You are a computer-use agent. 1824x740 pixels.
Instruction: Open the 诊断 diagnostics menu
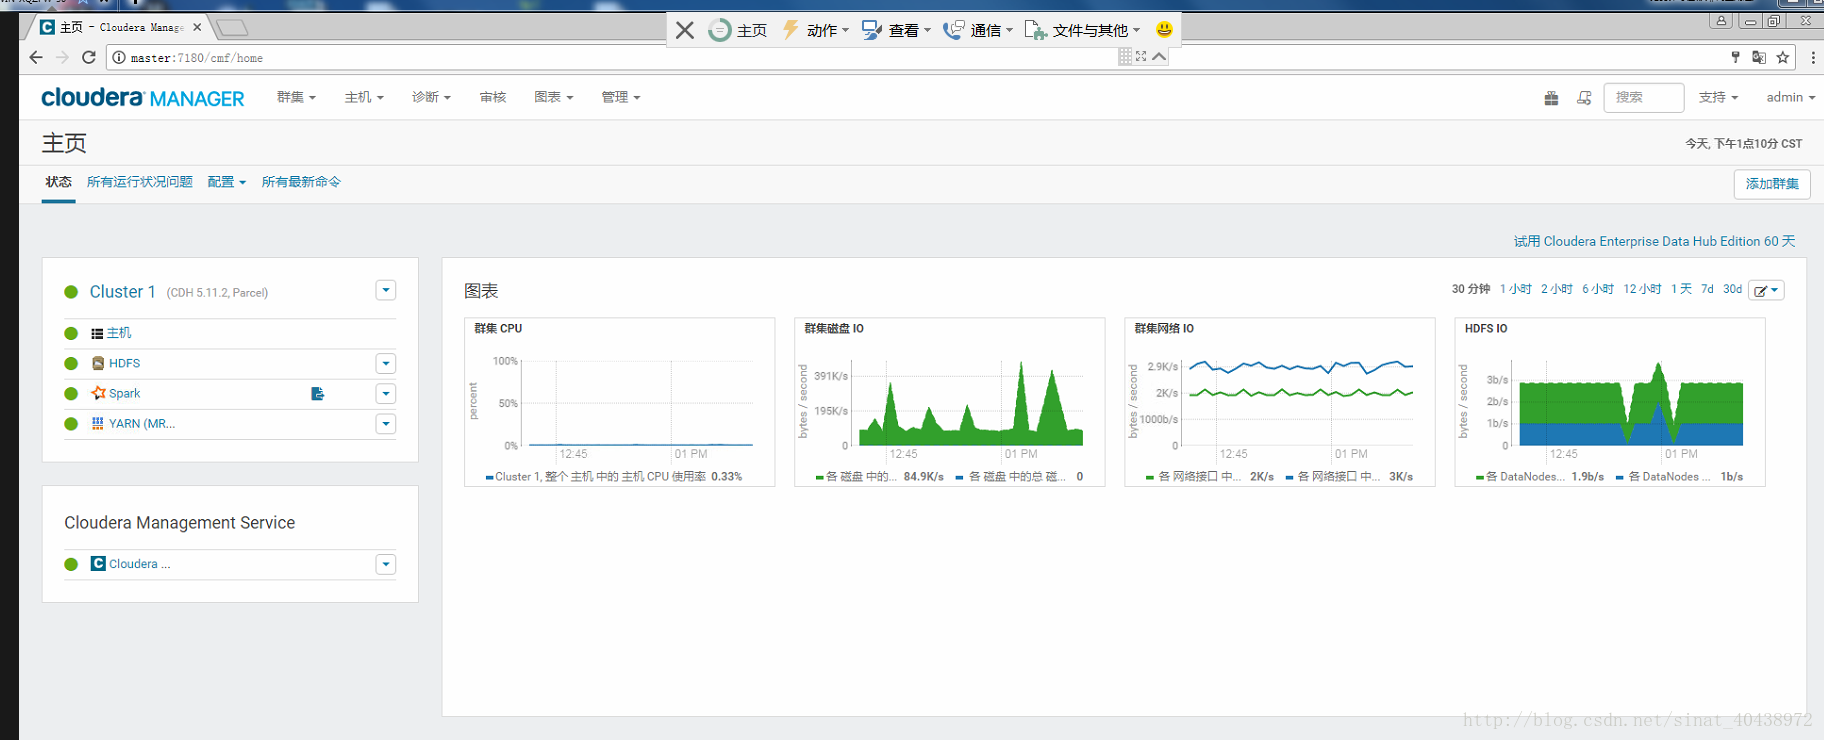(431, 97)
